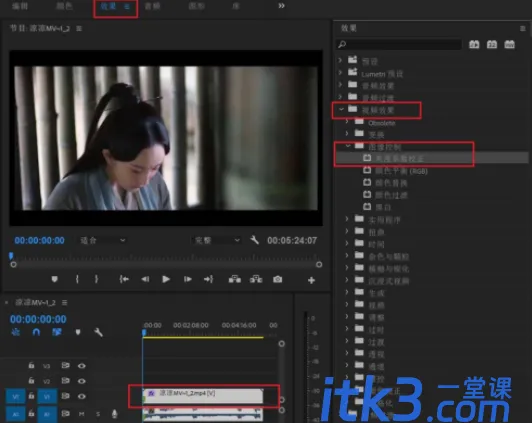Hide the V1 track with eye icon
Screen dimensions: 532x423
click(x=81, y=396)
